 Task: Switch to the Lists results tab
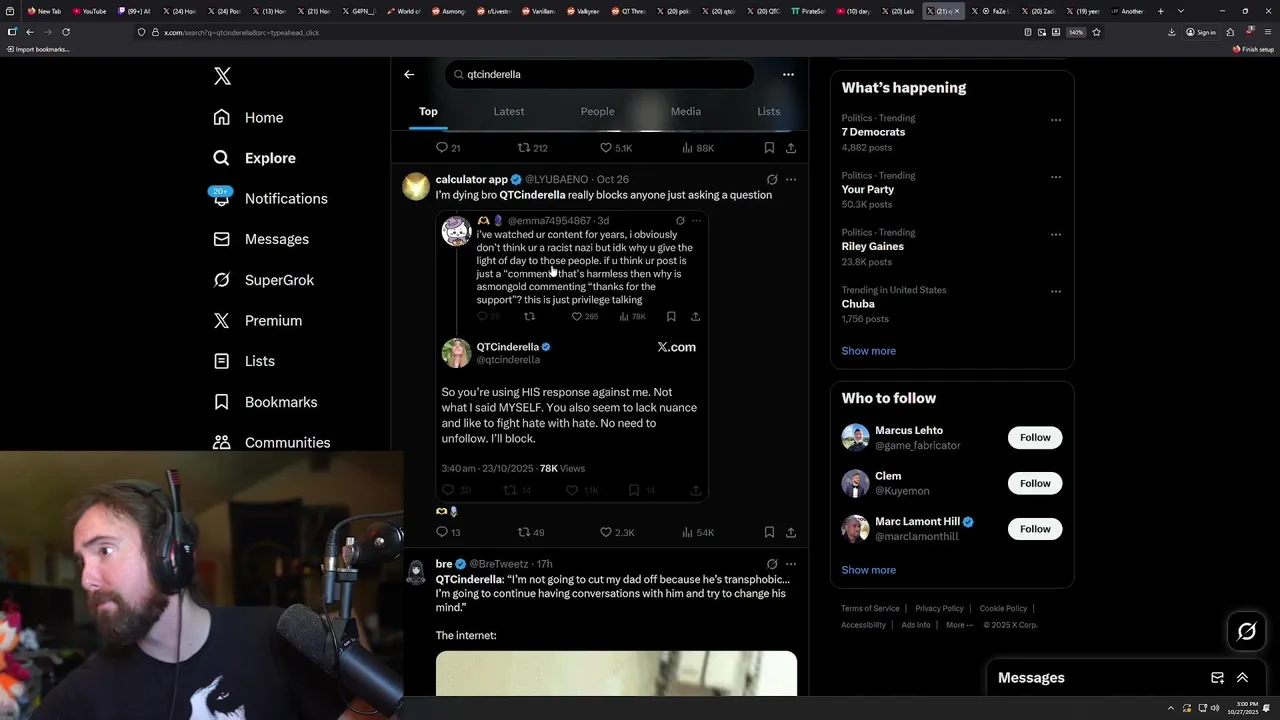click(x=769, y=111)
